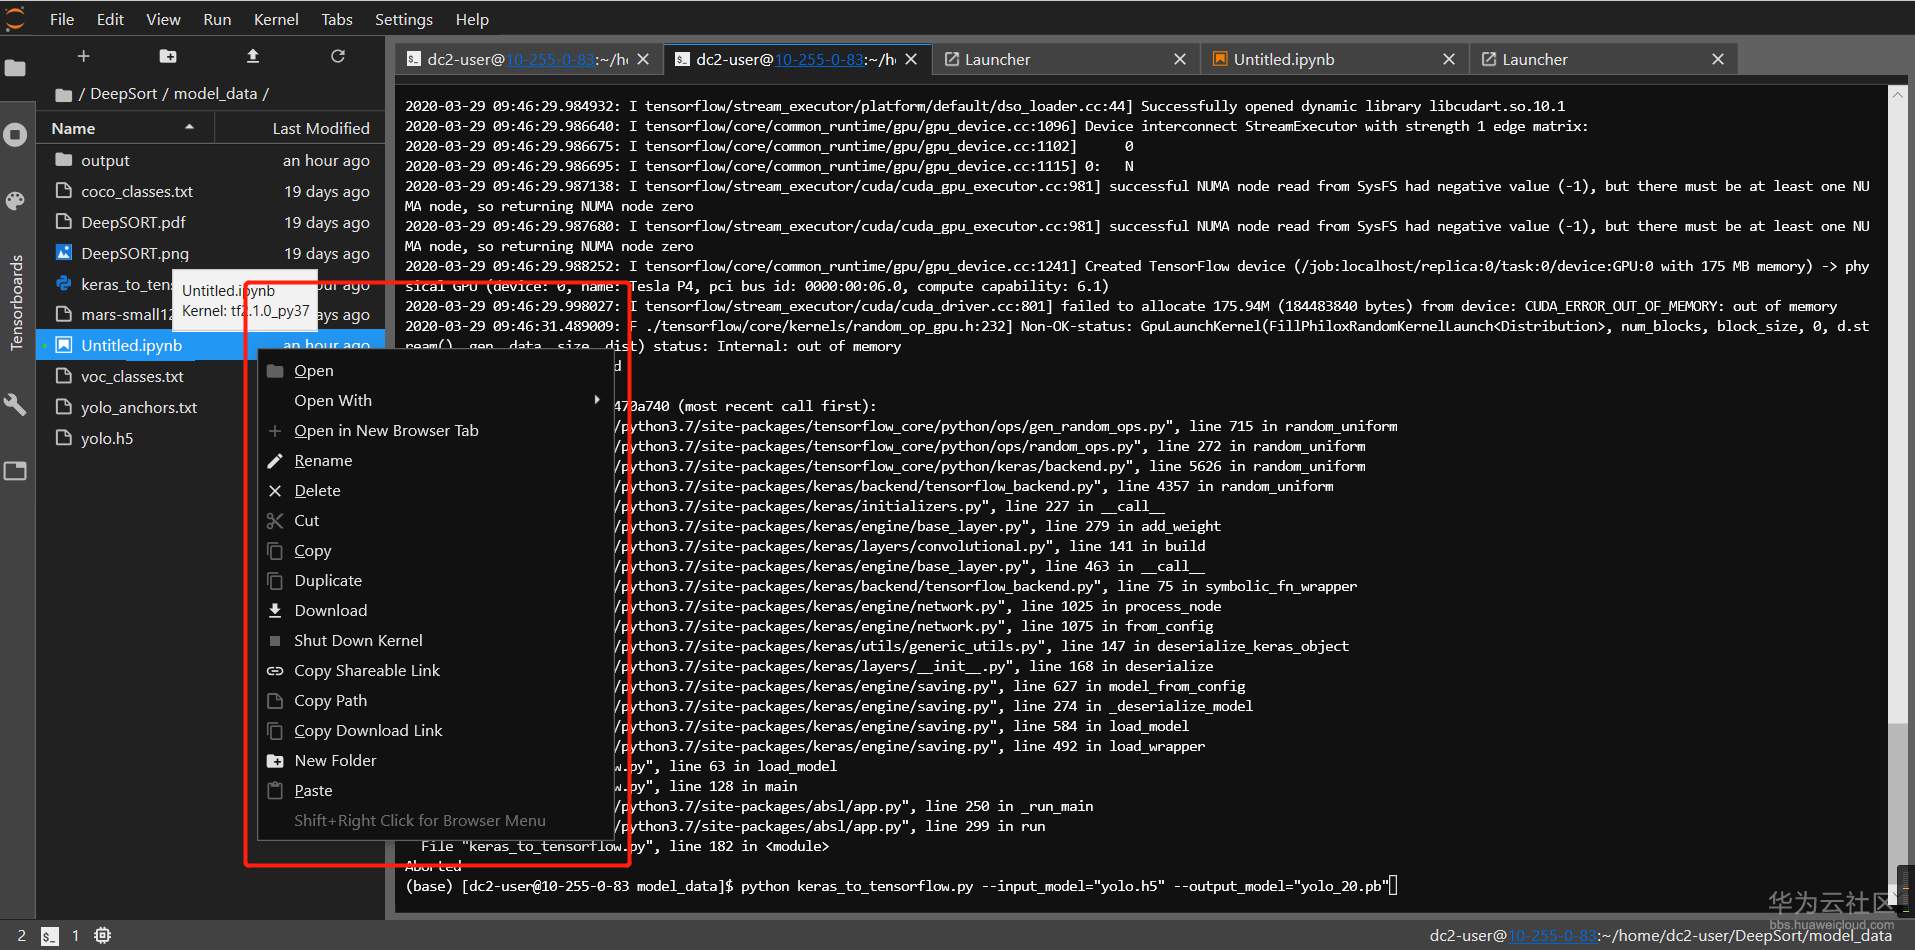Select coco_classes.txt in file list
Image resolution: width=1915 pixels, height=950 pixels.
pyautogui.click(x=211, y=191)
